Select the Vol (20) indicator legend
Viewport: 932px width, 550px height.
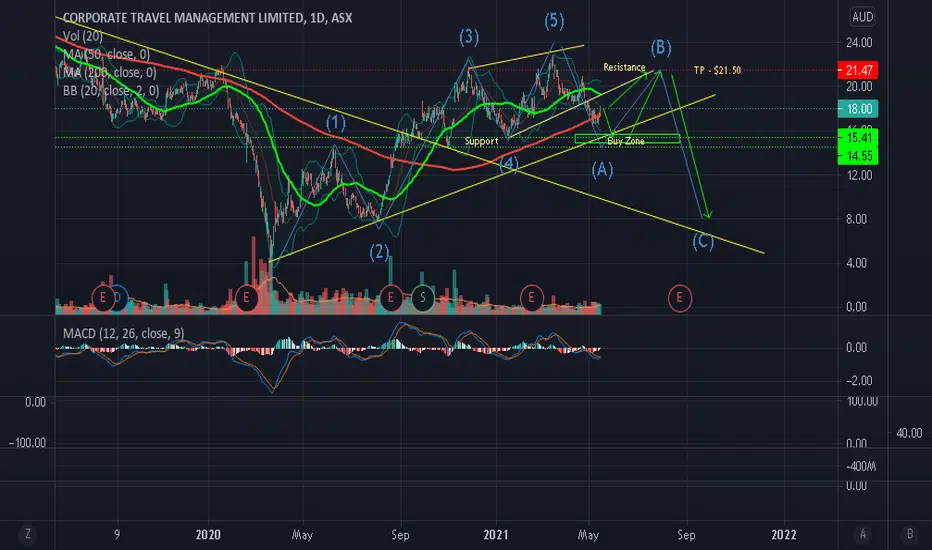pyautogui.click(x=83, y=36)
